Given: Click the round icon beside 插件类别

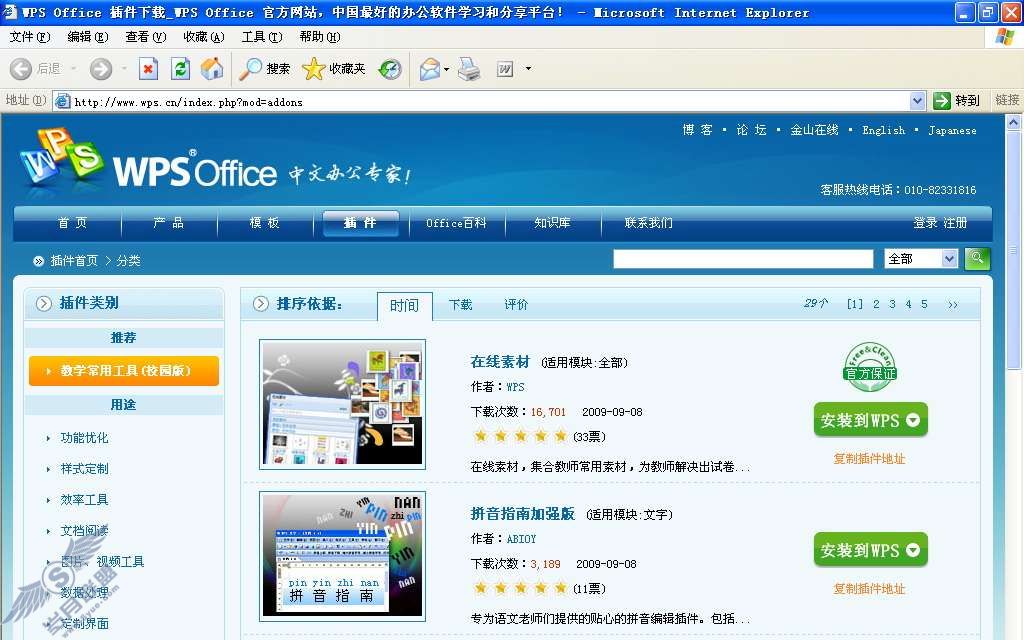Looking at the screenshot, I should [x=43, y=304].
